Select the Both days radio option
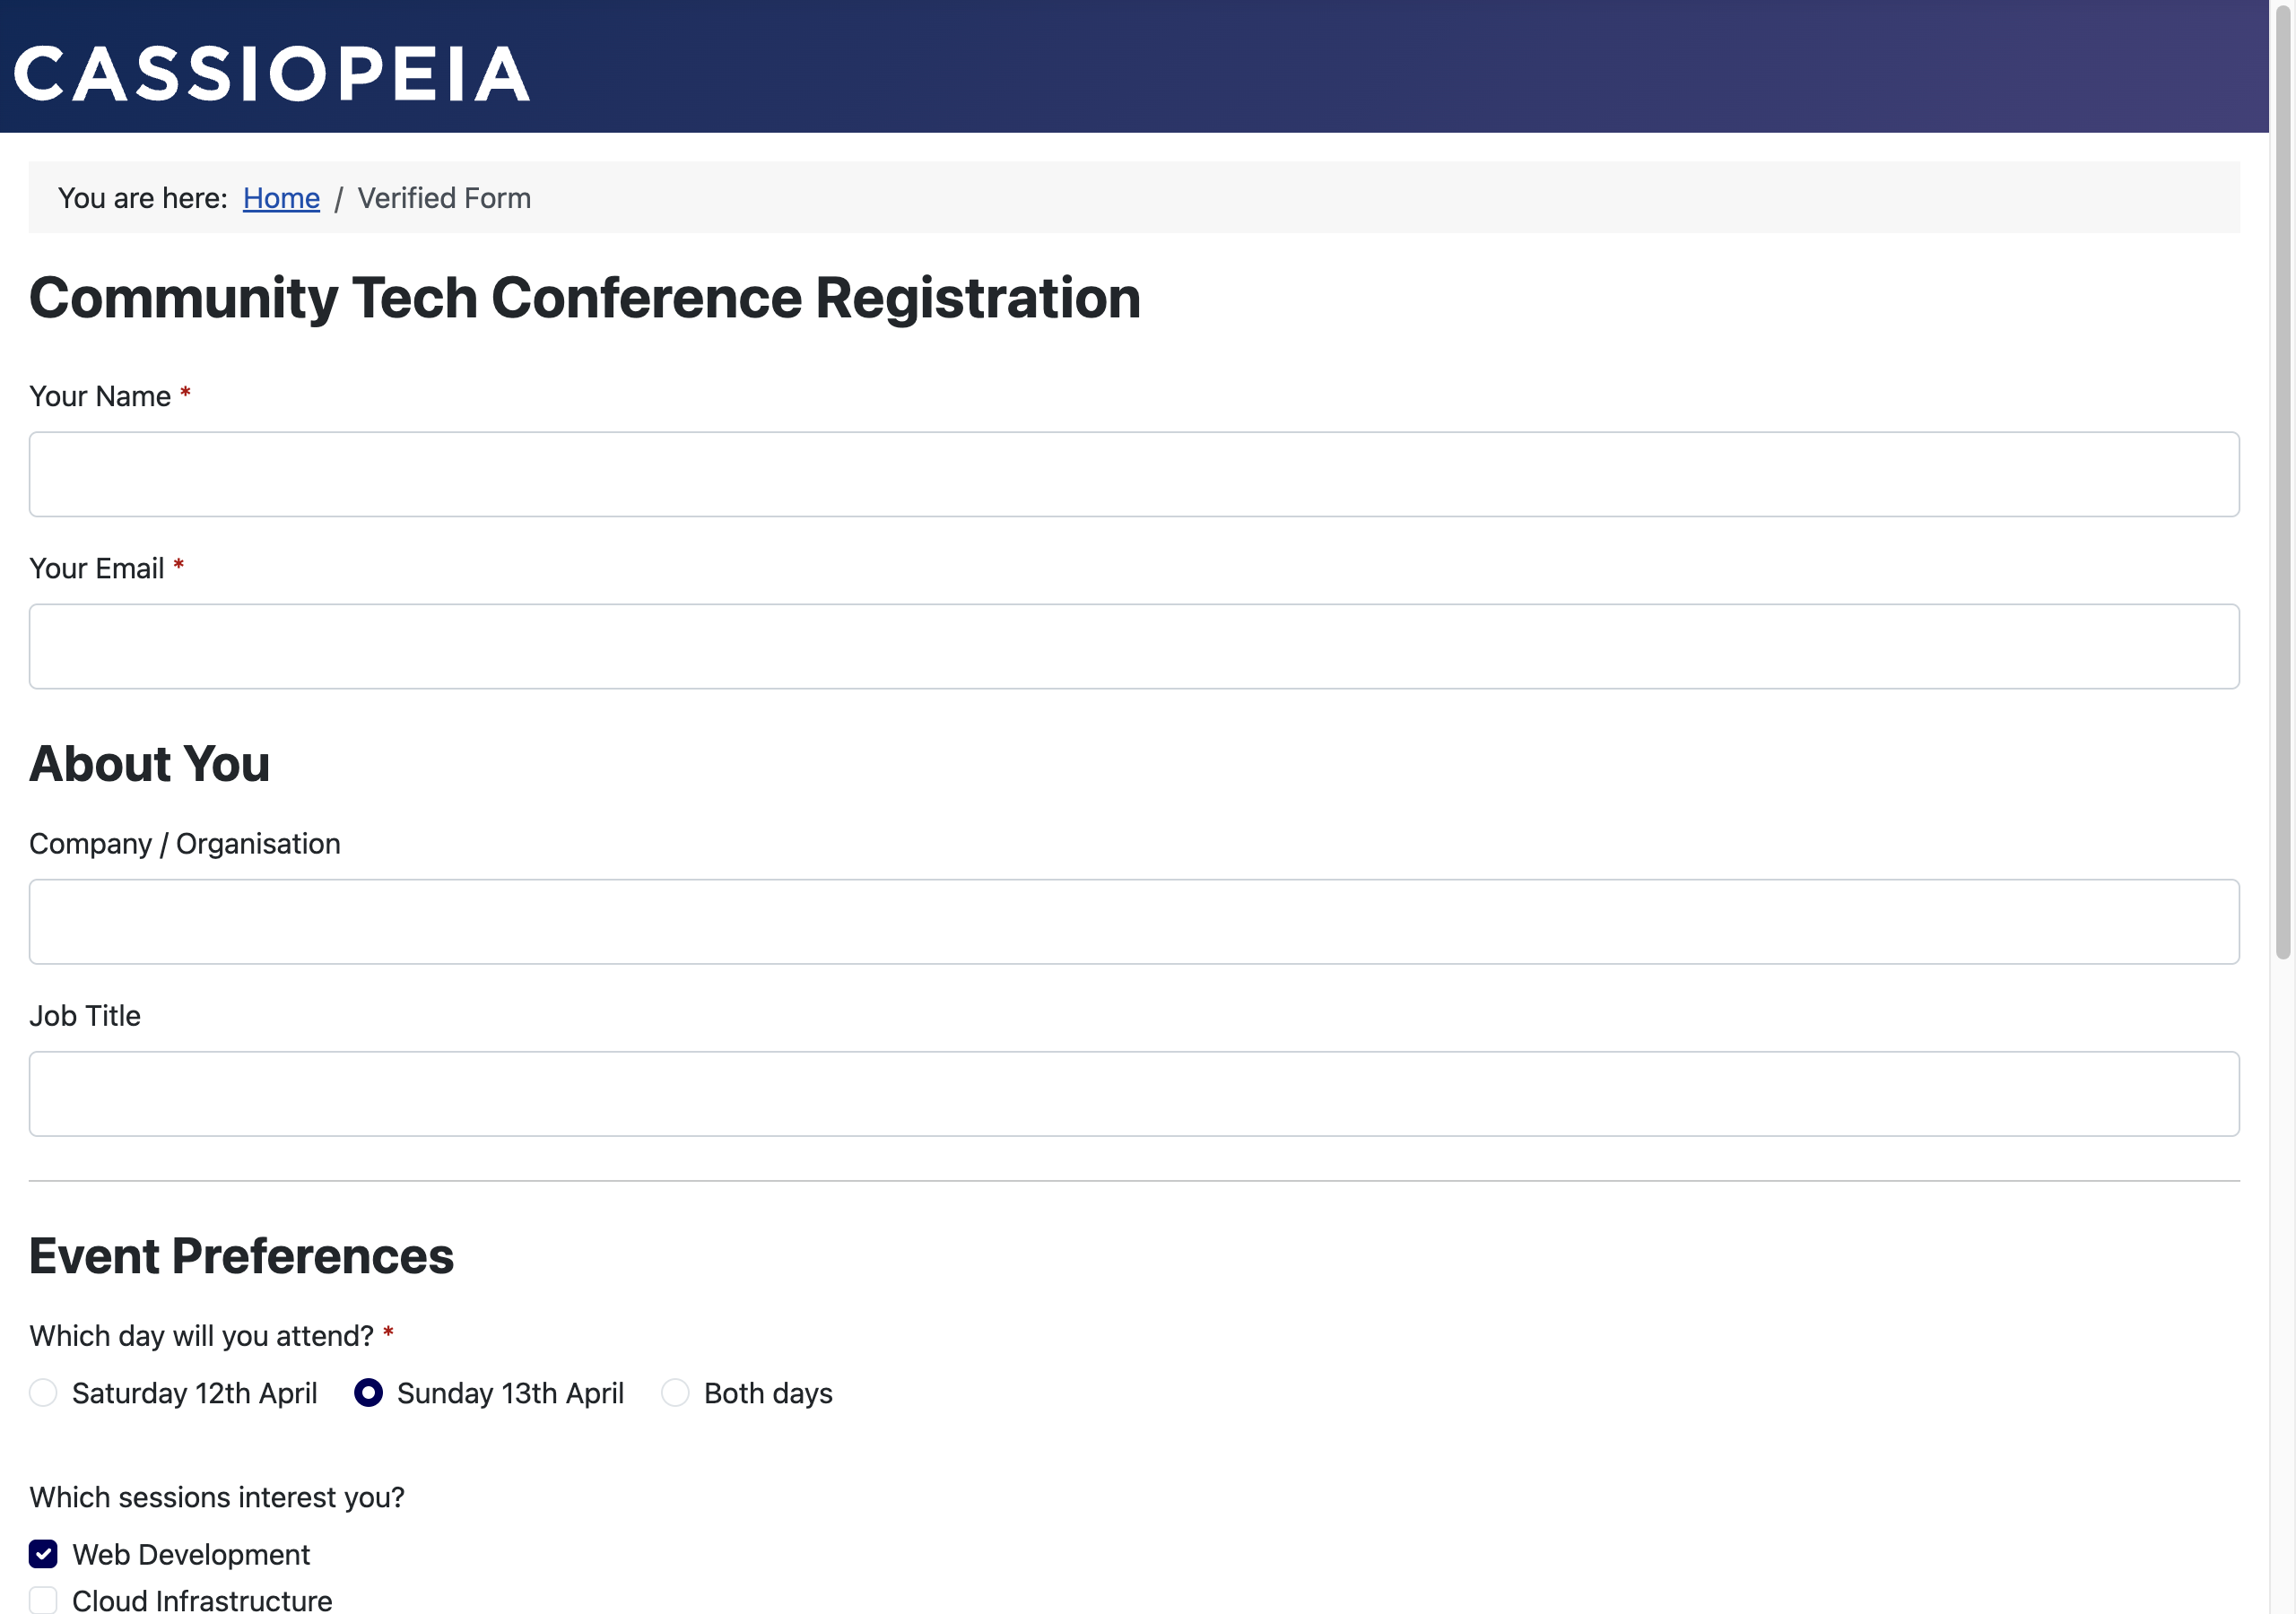Screen dimensions: 2296x1614 (x=675, y=1392)
